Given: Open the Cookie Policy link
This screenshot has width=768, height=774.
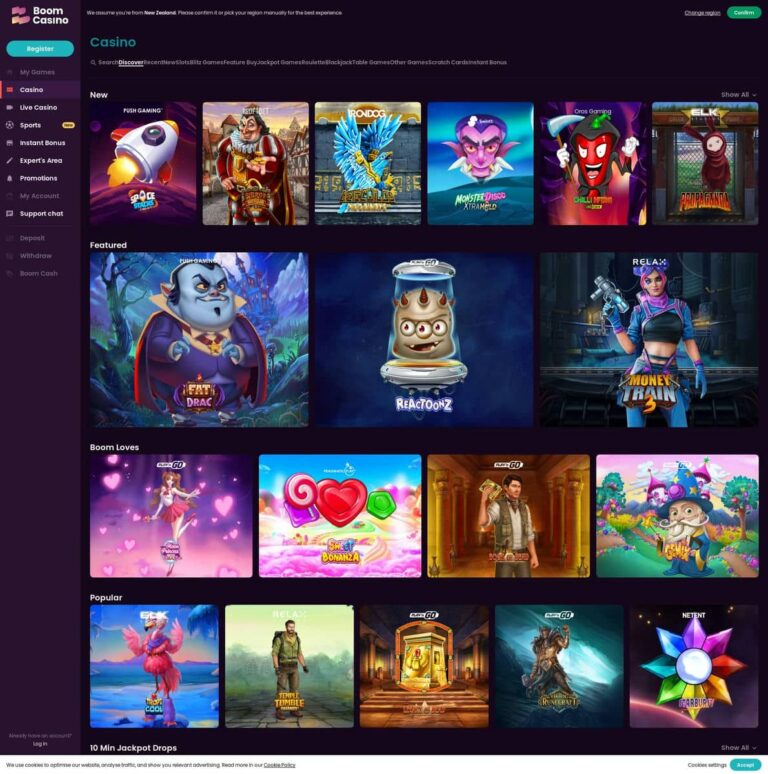Looking at the screenshot, I should click(279, 765).
